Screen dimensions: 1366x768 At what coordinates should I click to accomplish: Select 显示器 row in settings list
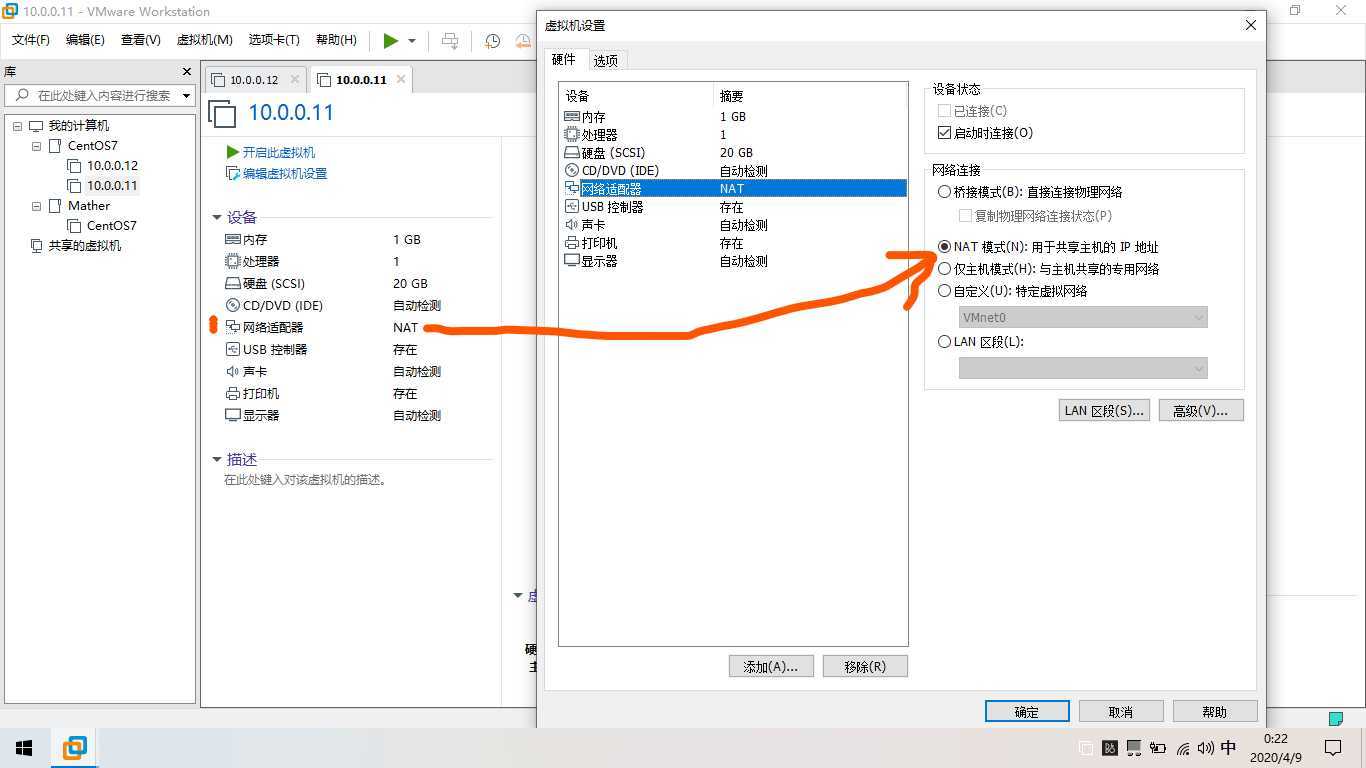[733, 261]
